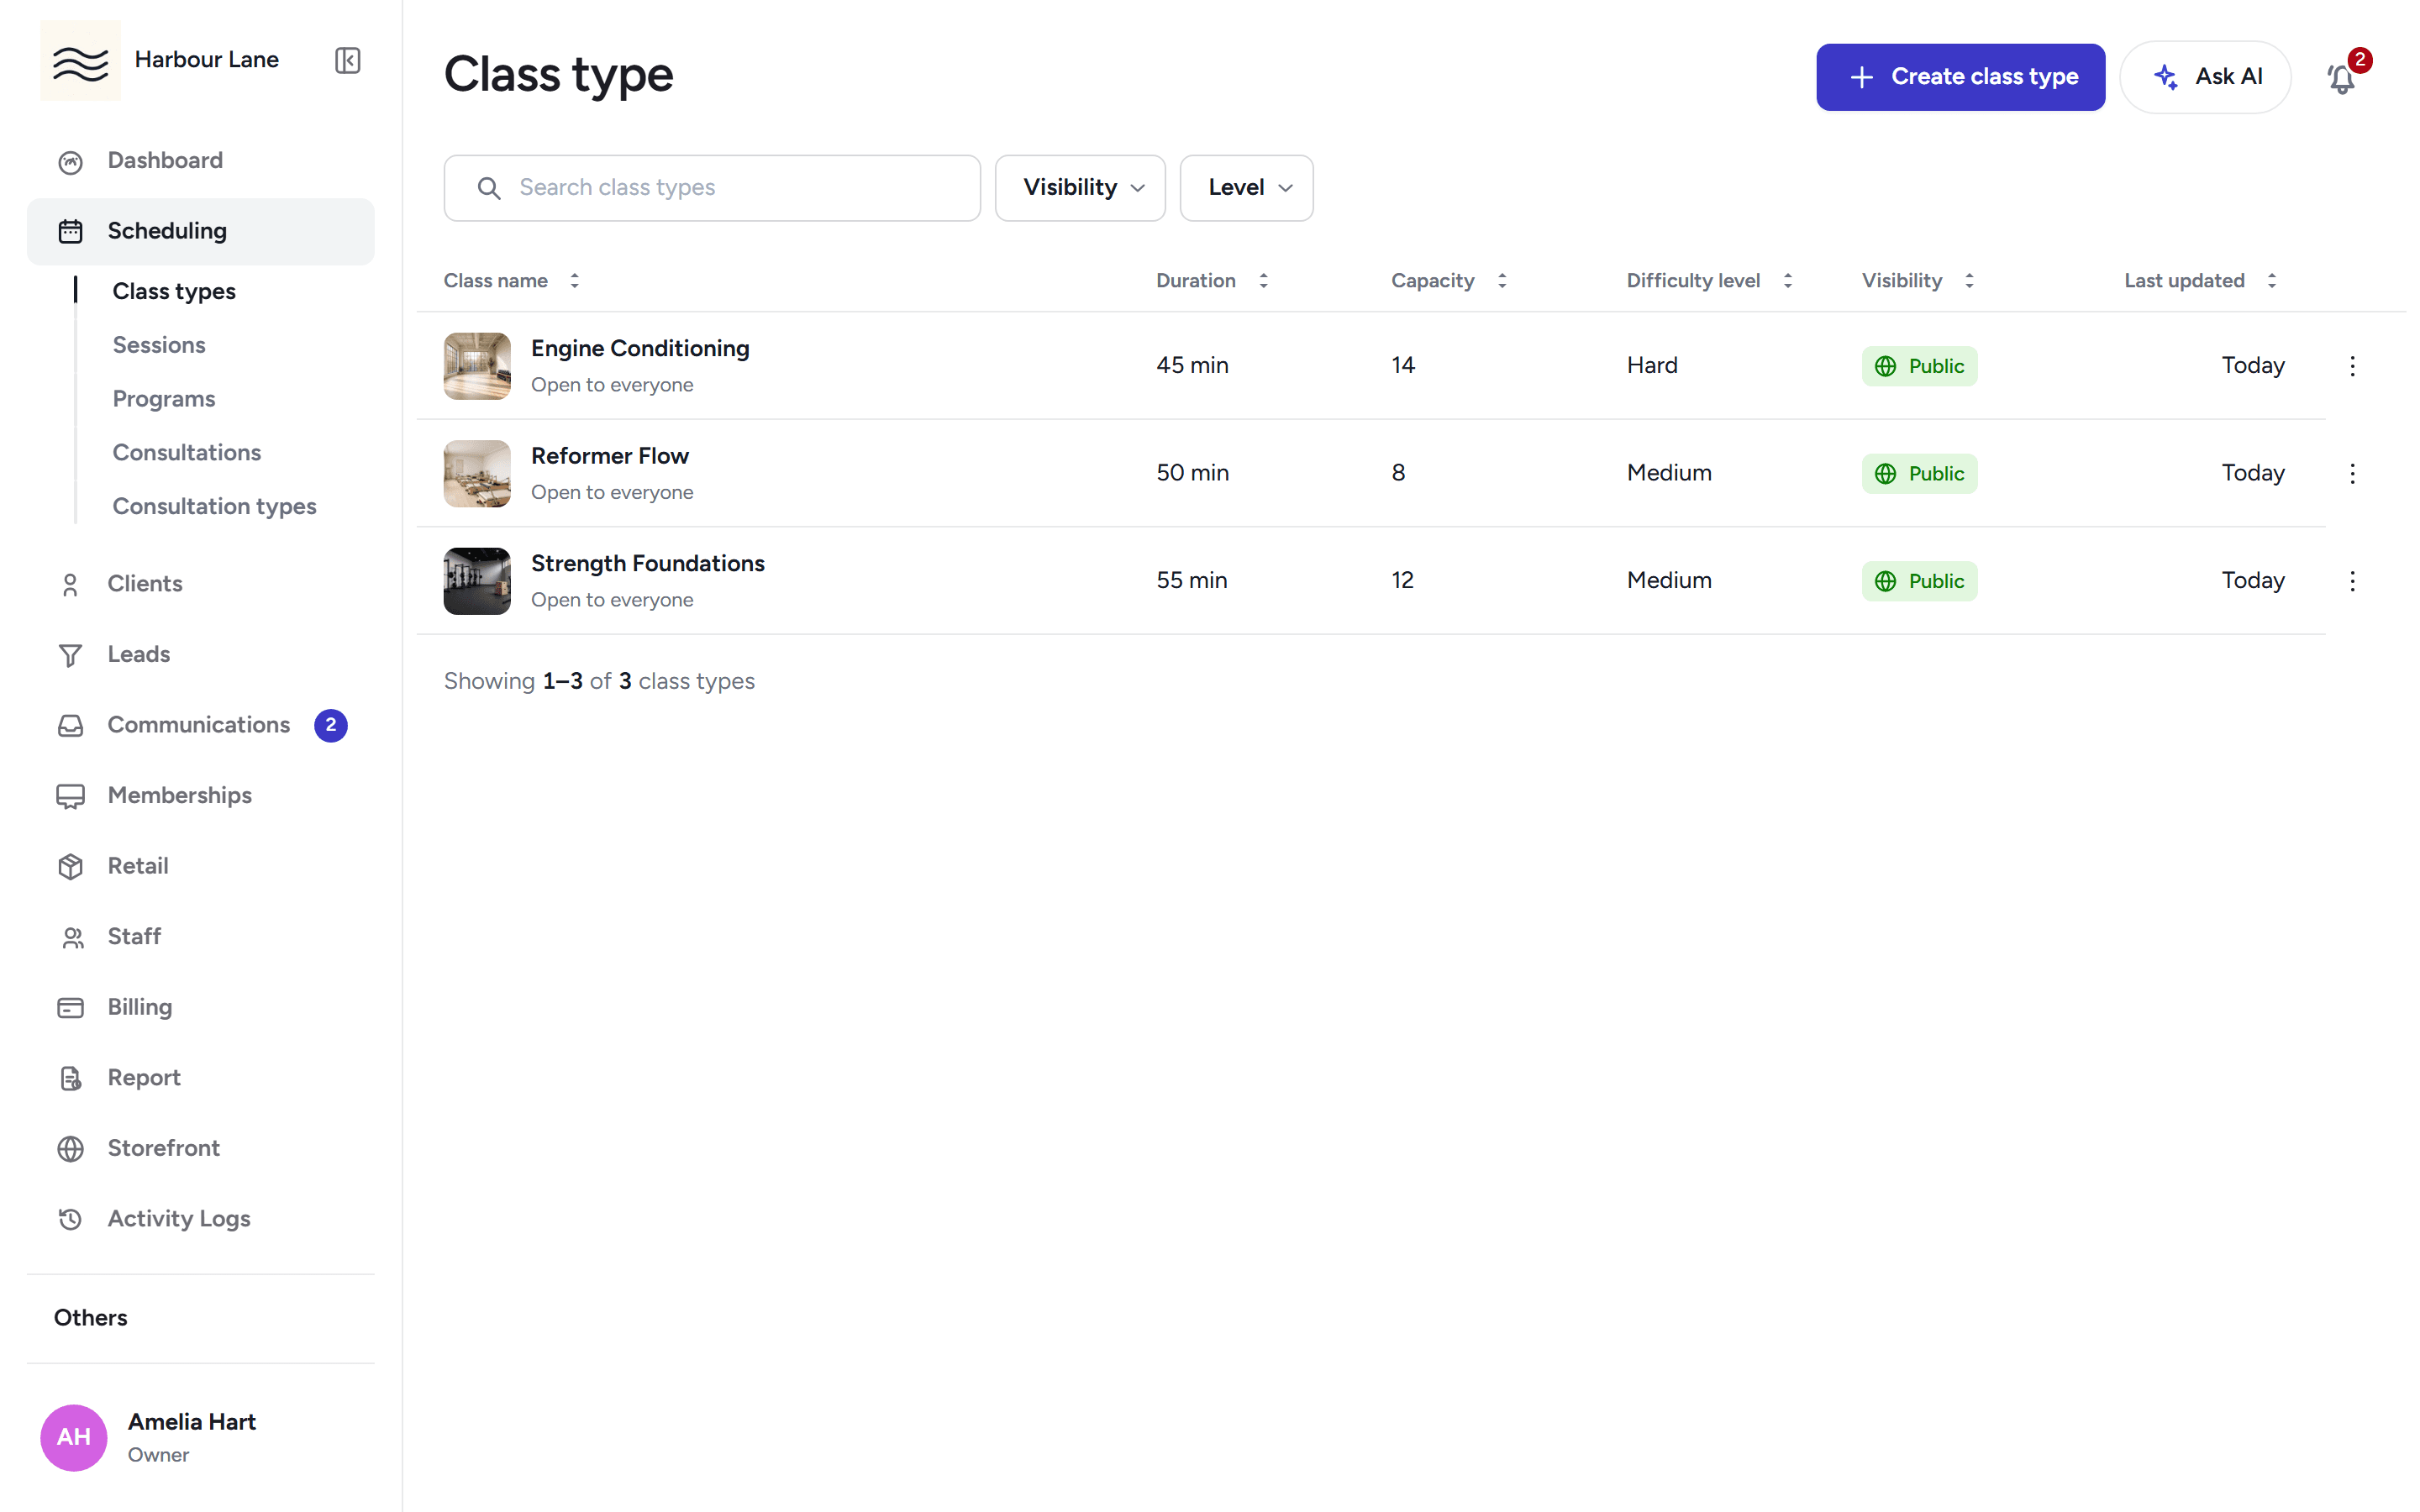2420x1512 pixels.
Task: Click the Harbour Lane wave logo
Action: (80, 60)
